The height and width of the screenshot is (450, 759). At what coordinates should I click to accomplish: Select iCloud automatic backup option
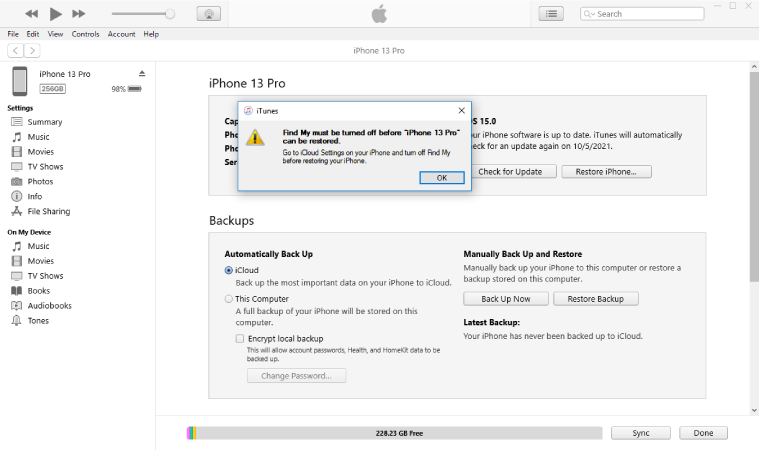[228, 270]
